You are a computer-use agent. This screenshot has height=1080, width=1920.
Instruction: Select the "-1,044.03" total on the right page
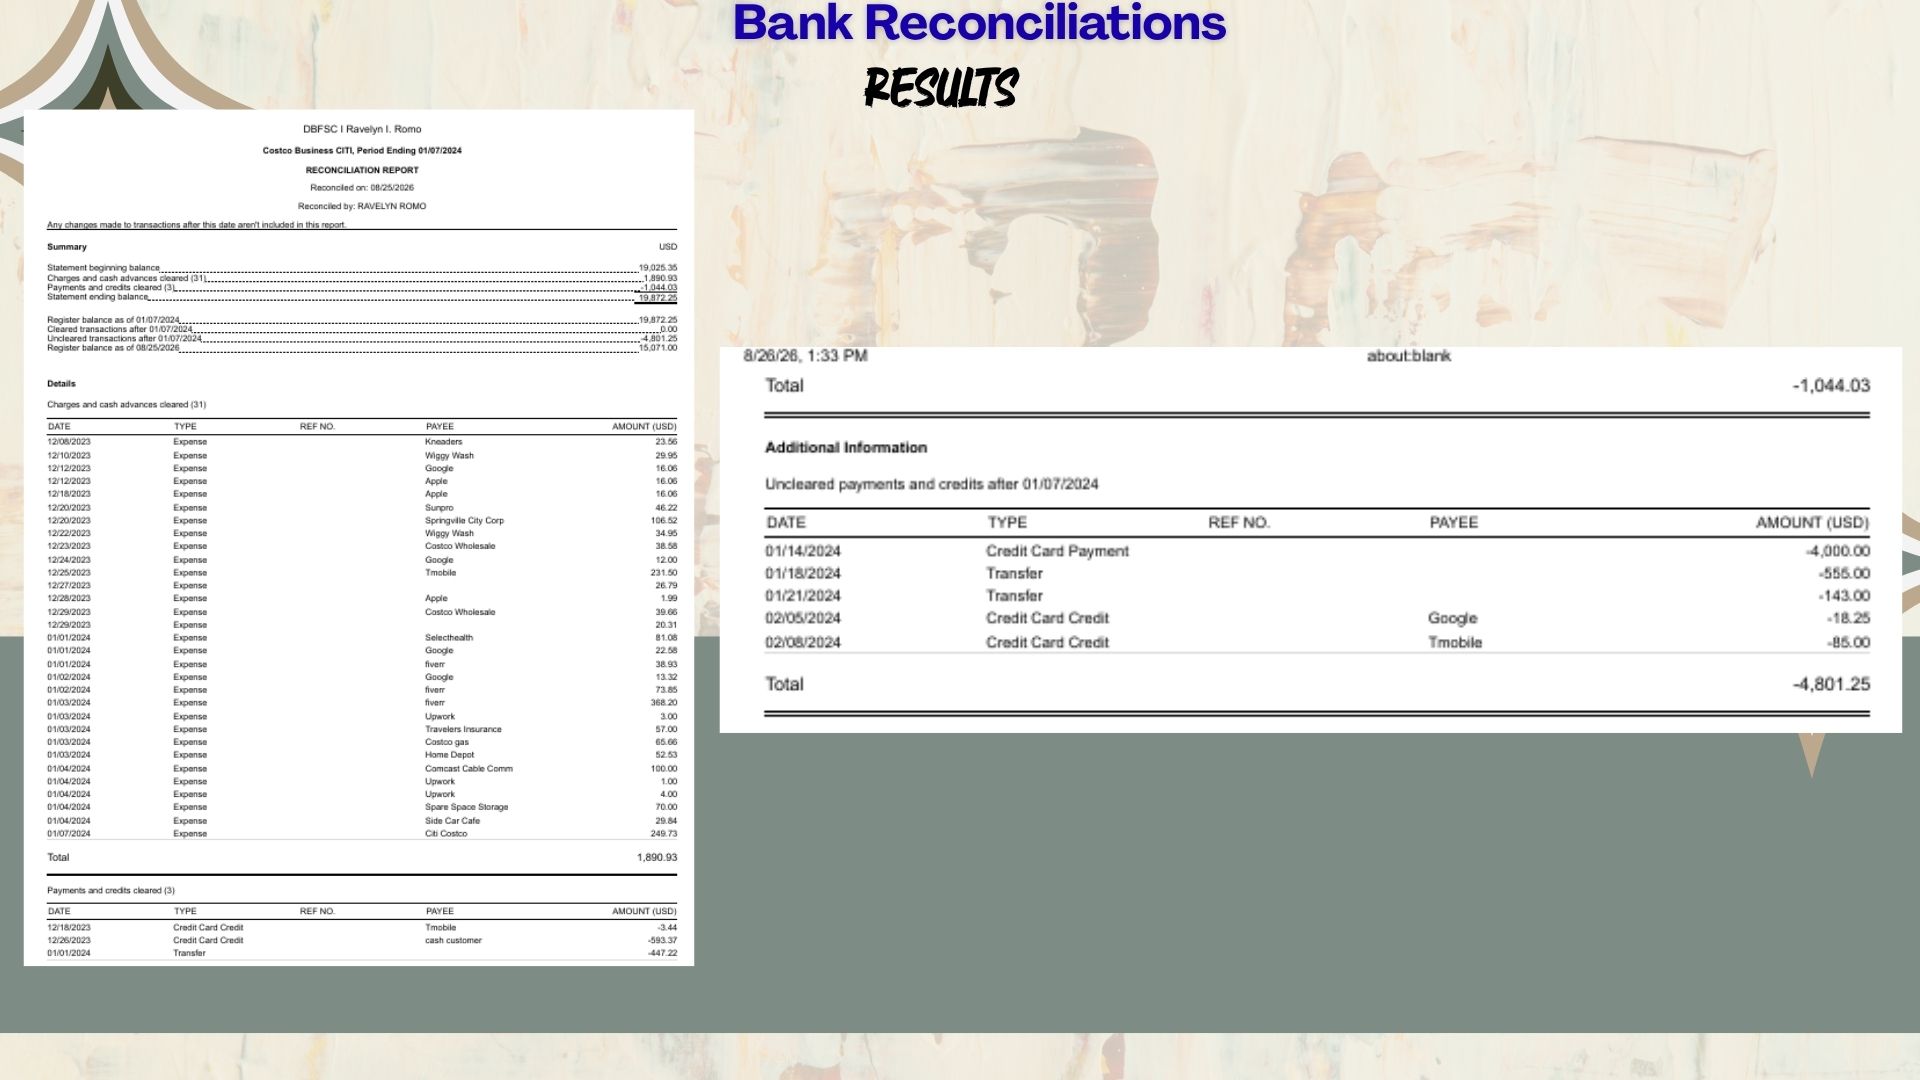click(1831, 386)
